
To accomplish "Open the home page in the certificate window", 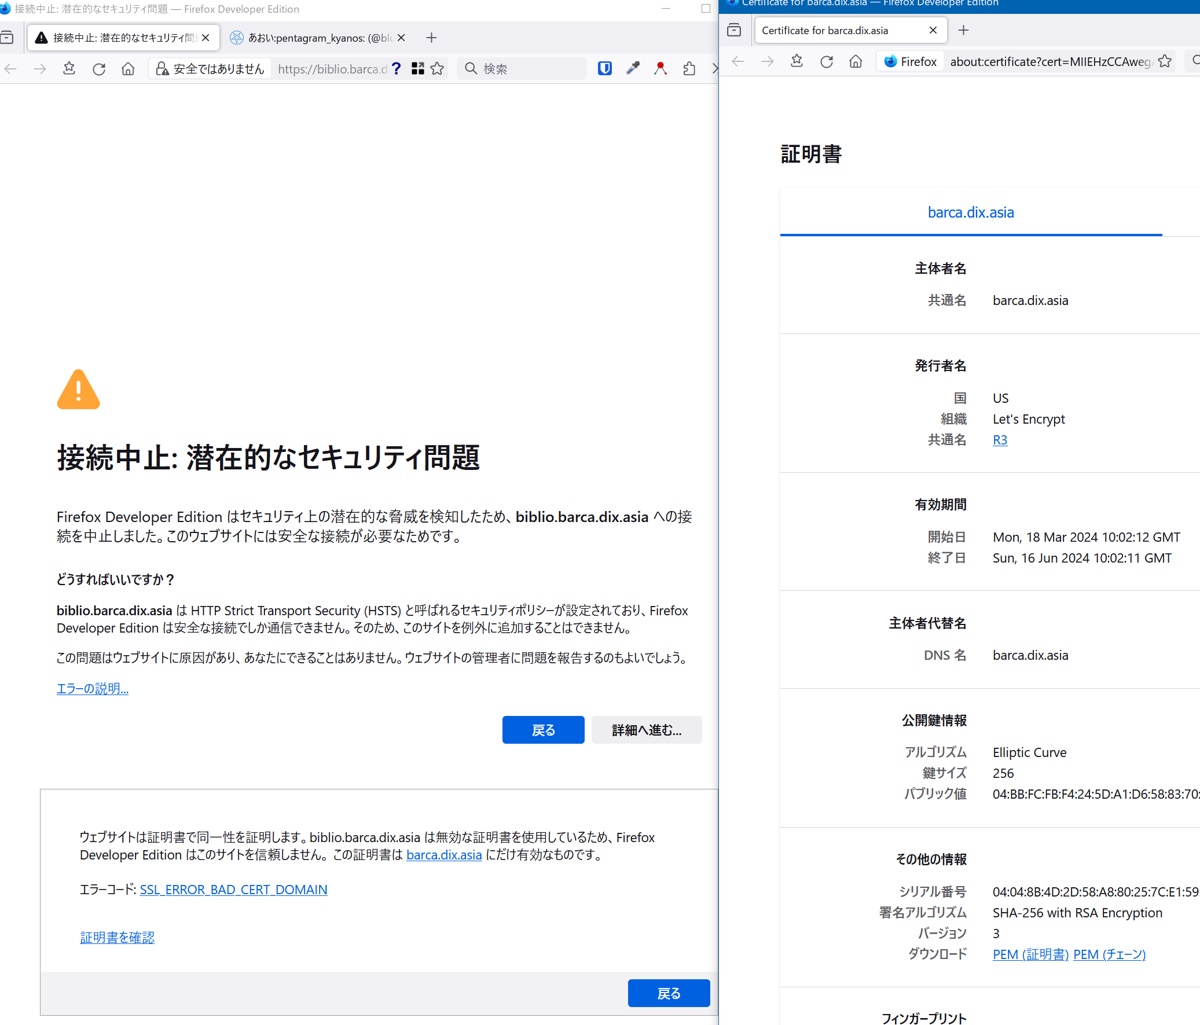I will pos(855,62).
